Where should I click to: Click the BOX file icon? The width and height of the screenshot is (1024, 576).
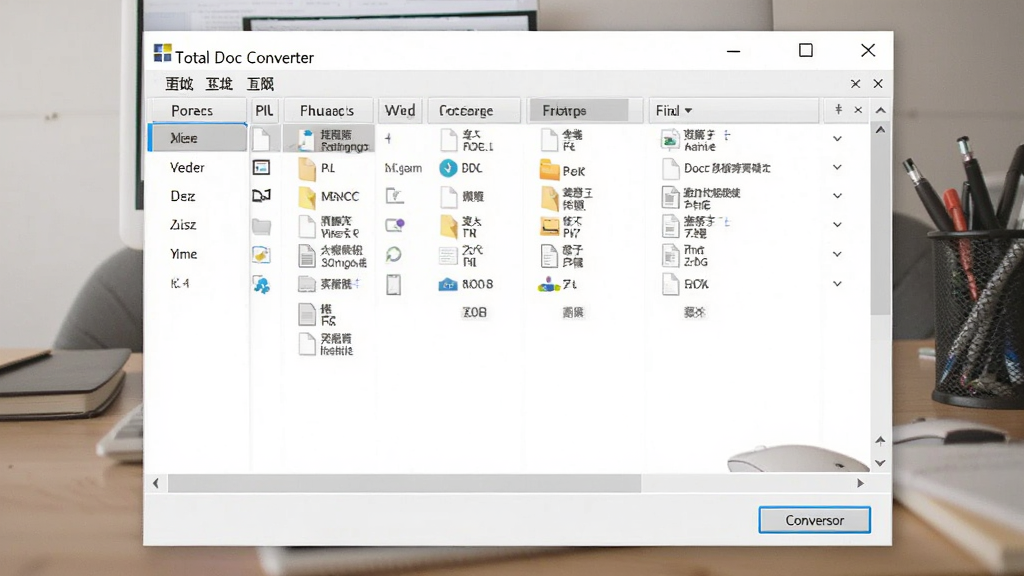coord(670,285)
